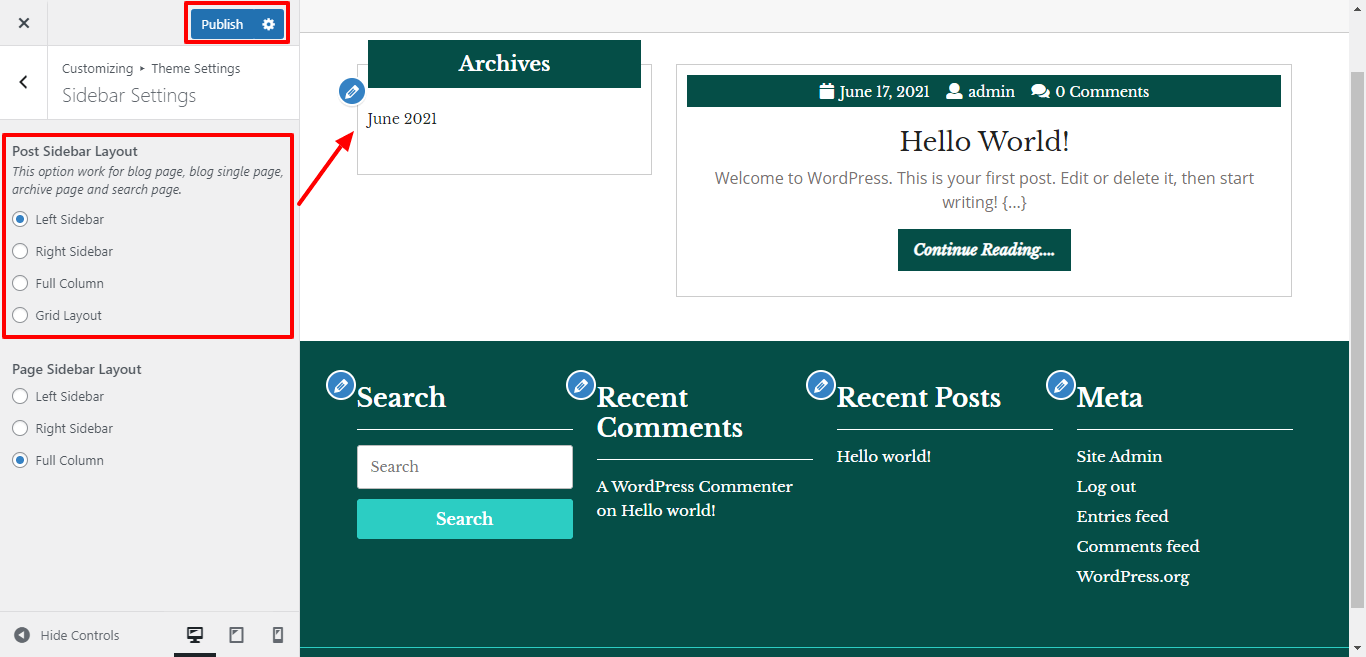Viewport: 1366px width, 657px height.
Task: Edit the Recent Posts widget pencil icon
Action: [x=821, y=385]
